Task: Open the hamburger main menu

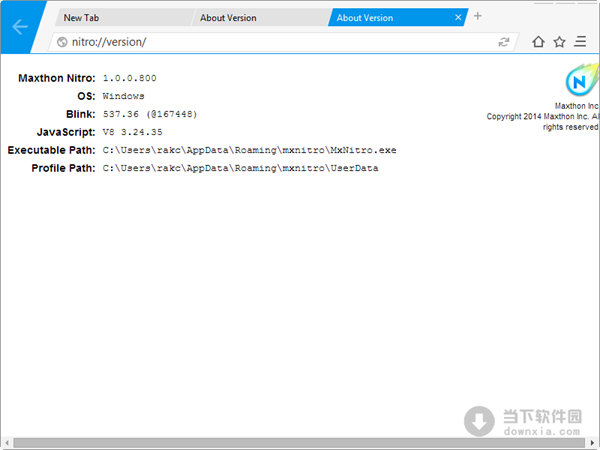Action: coord(580,41)
